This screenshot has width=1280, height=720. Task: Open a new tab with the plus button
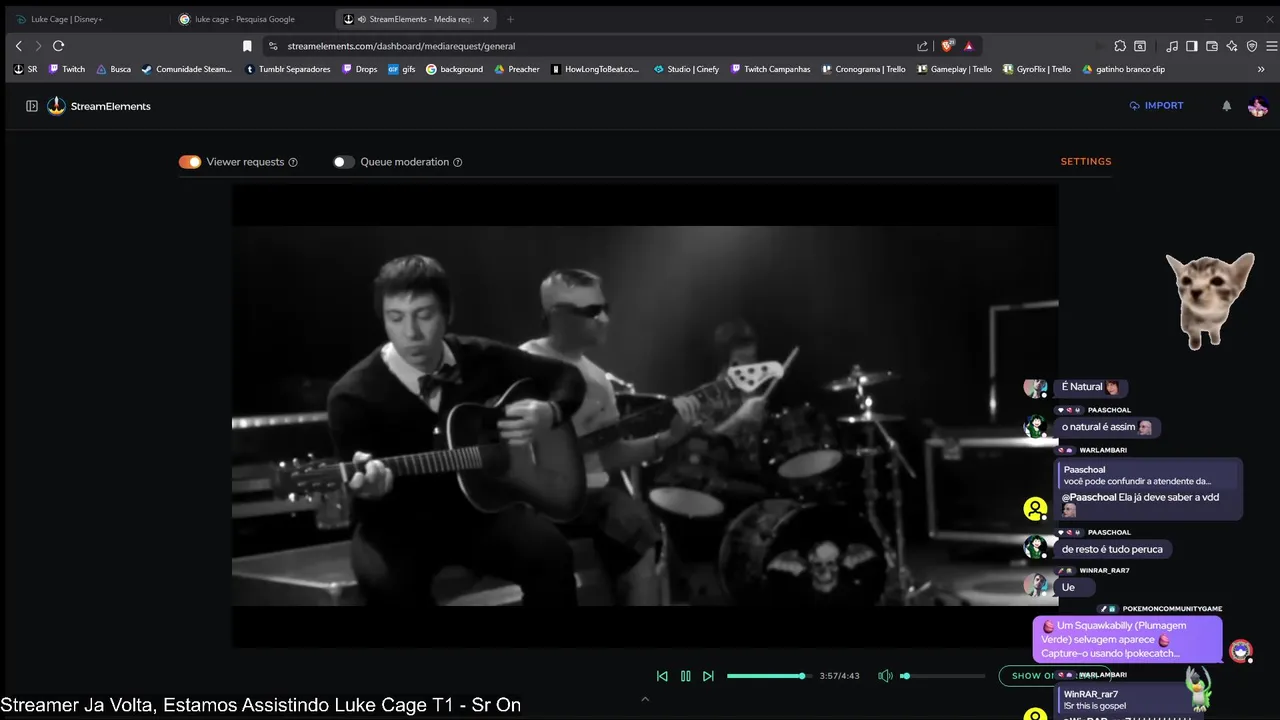point(510,19)
